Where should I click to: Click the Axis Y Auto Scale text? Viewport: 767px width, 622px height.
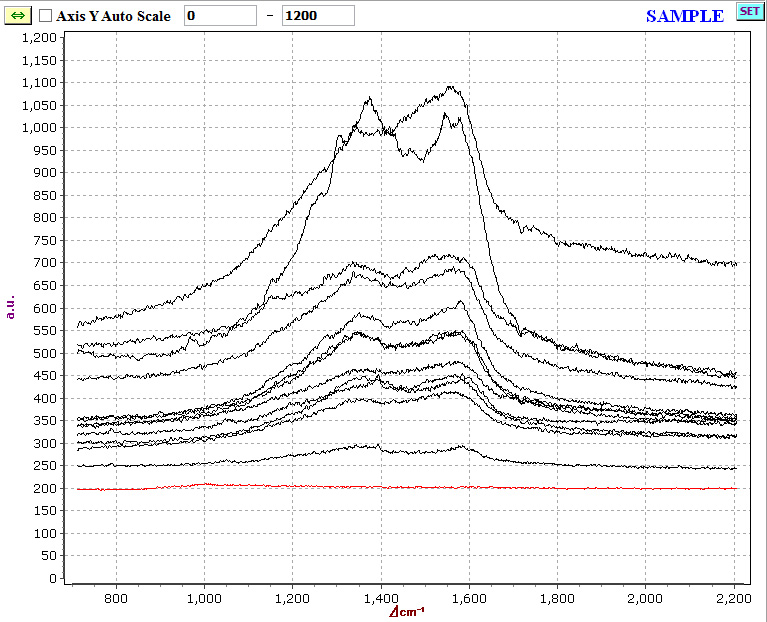[x=113, y=16]
